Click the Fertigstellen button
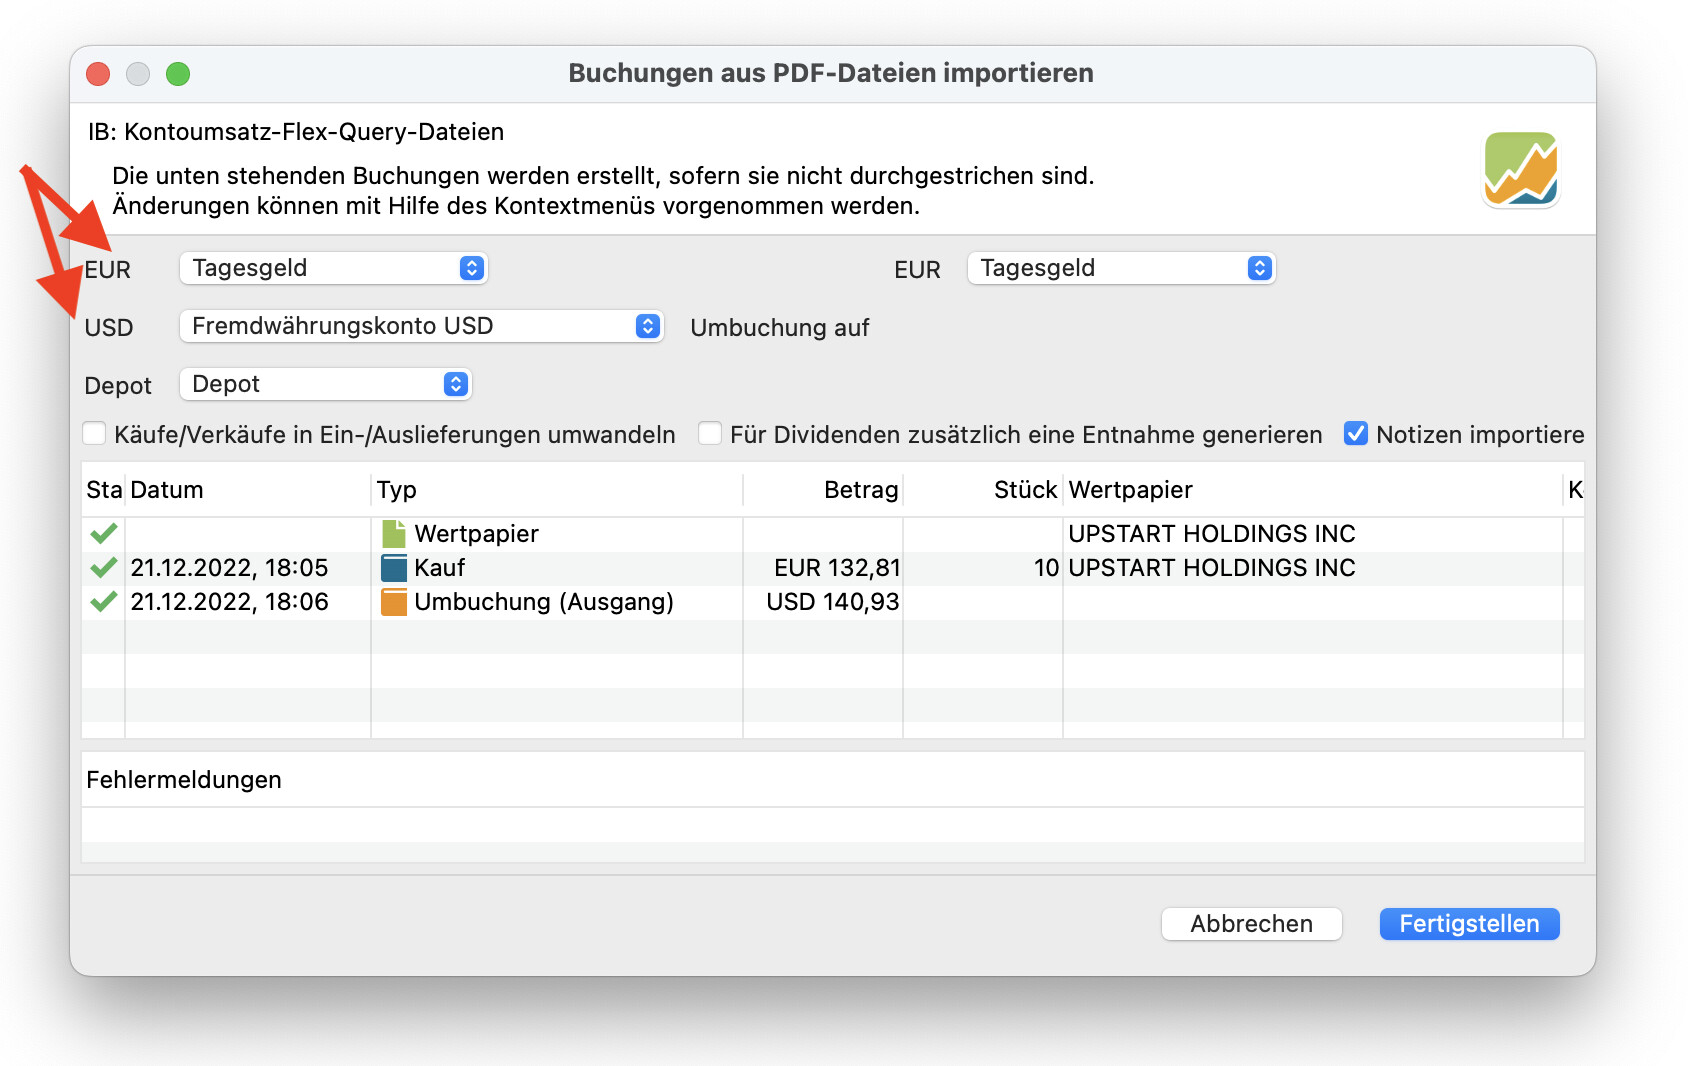Screen dimensions: 1688x1066 pyautogui.click(x=1469, y=924)
